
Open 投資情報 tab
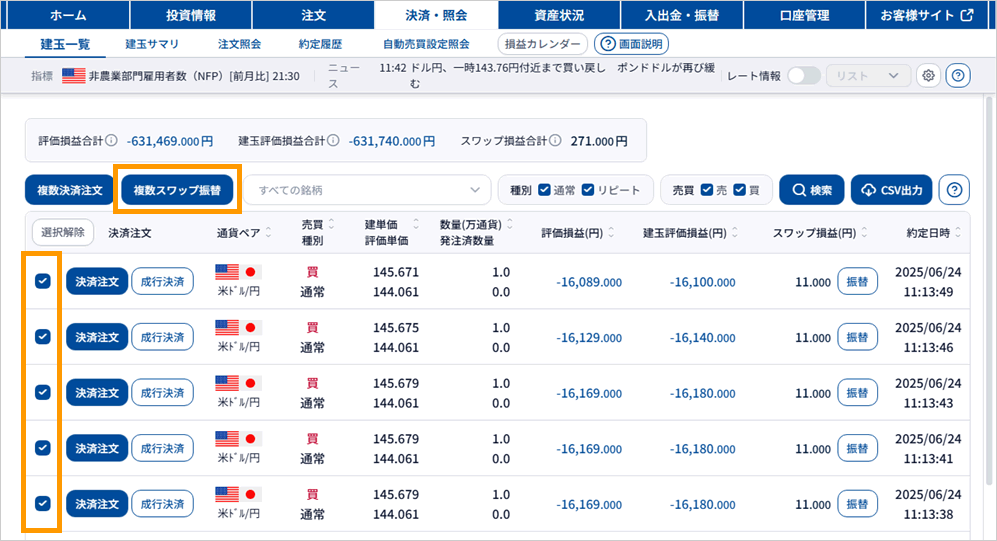(x=191, y=15)
